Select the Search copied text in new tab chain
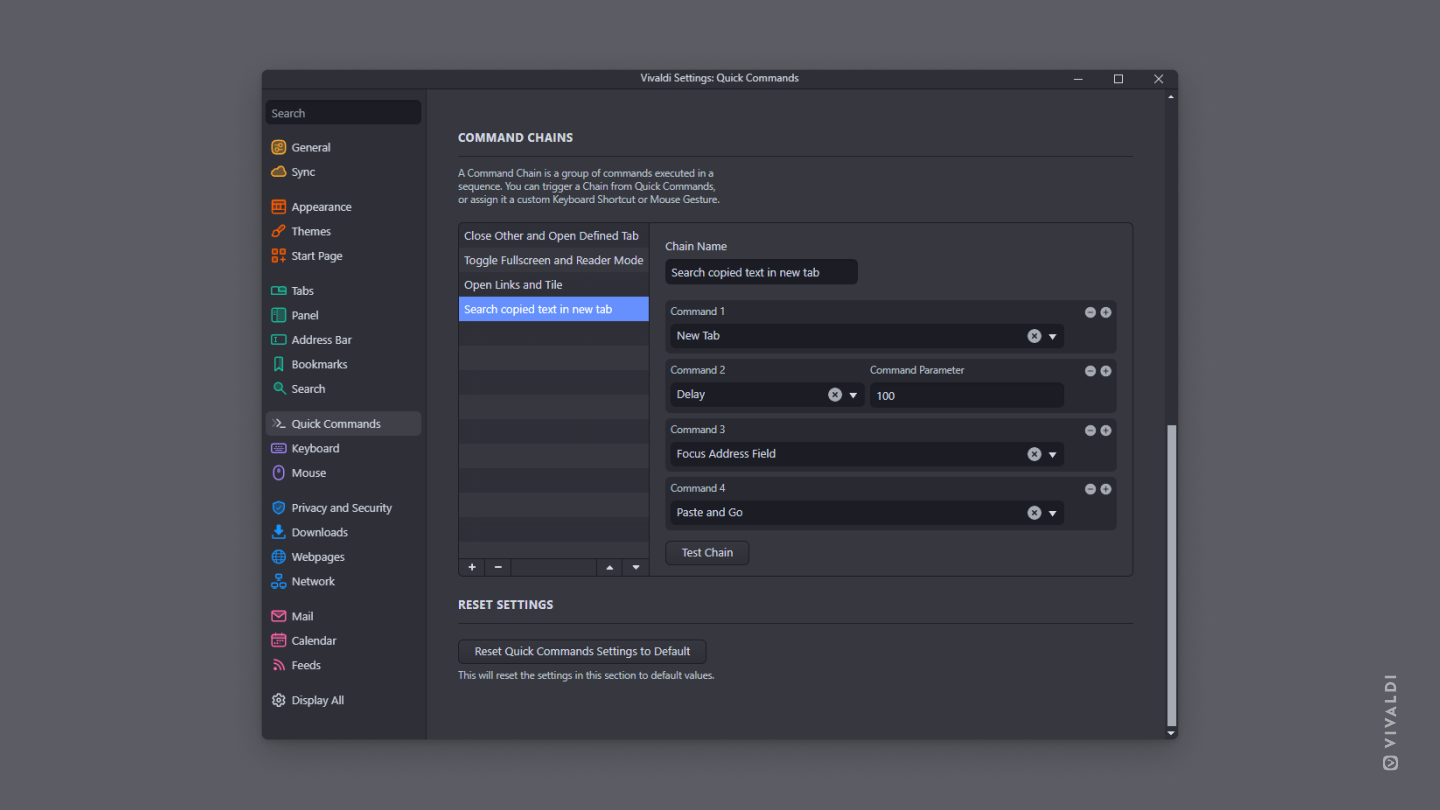The width and height of the screenshot is (1440, 810). pos(554,309)
